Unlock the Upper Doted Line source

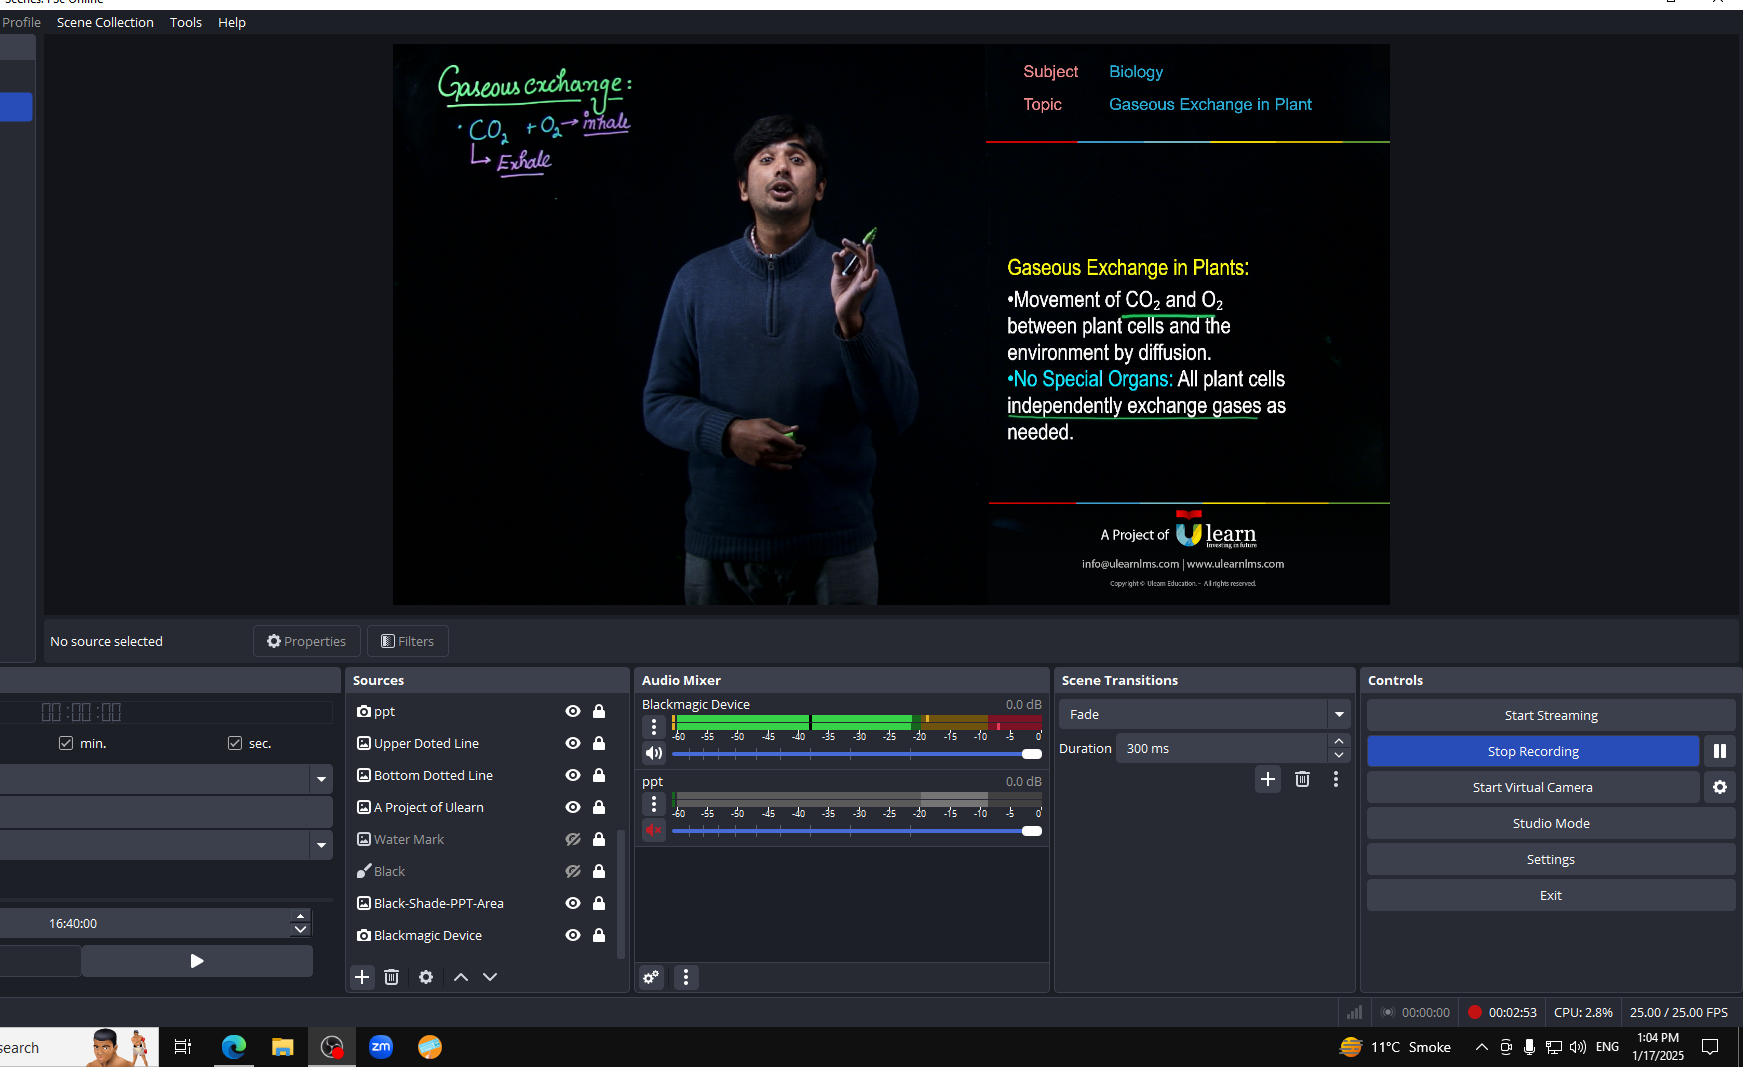[x=599, y=743]
